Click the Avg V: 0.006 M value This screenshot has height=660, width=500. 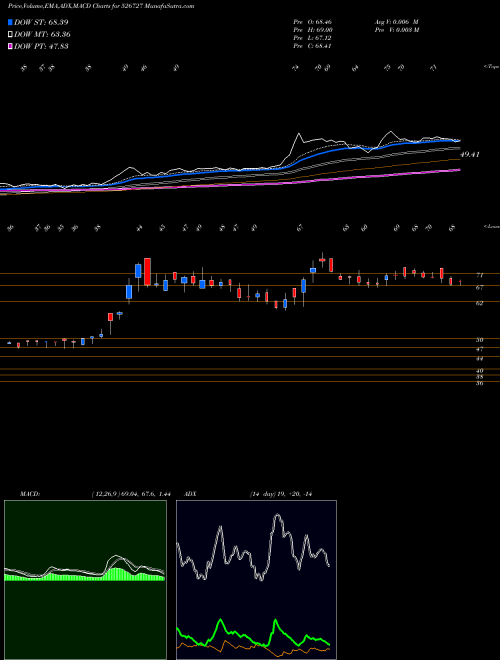(396, 22)
